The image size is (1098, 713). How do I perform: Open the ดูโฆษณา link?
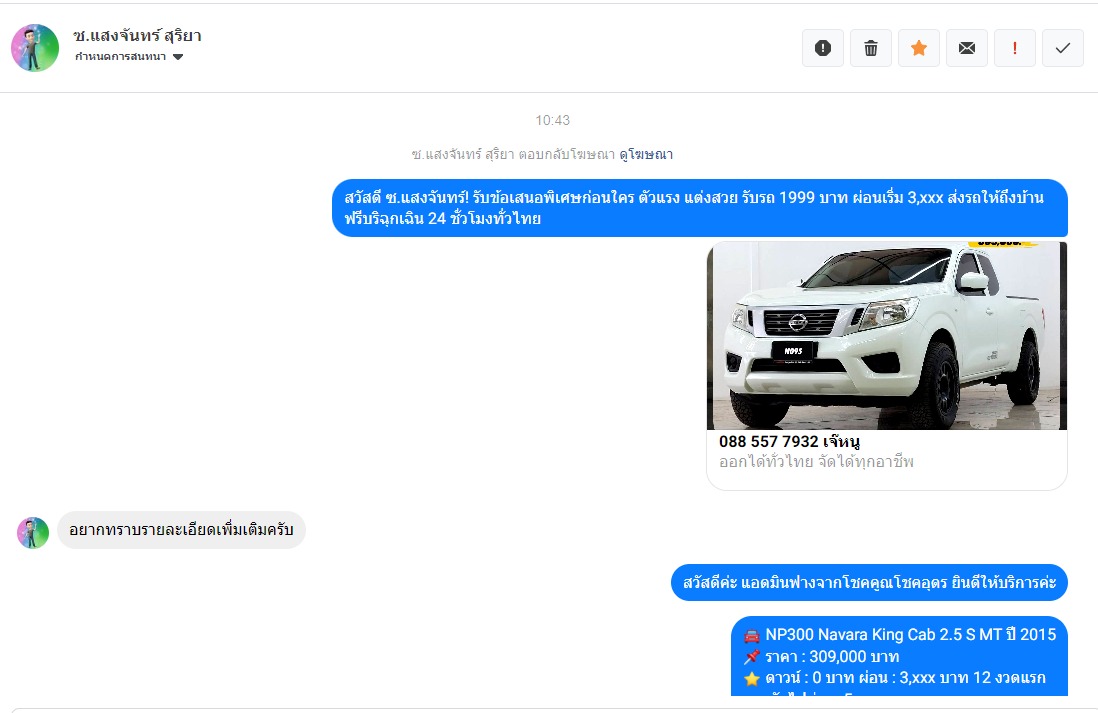point(646,154)
